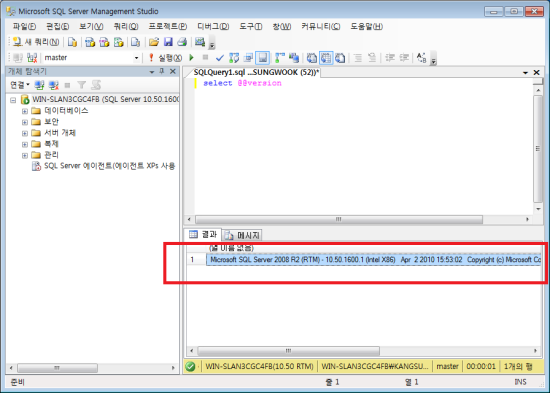Open the SQL editor toolbar options arrow
Viewport: 550px width, 393px height.
tap(434, 59)
